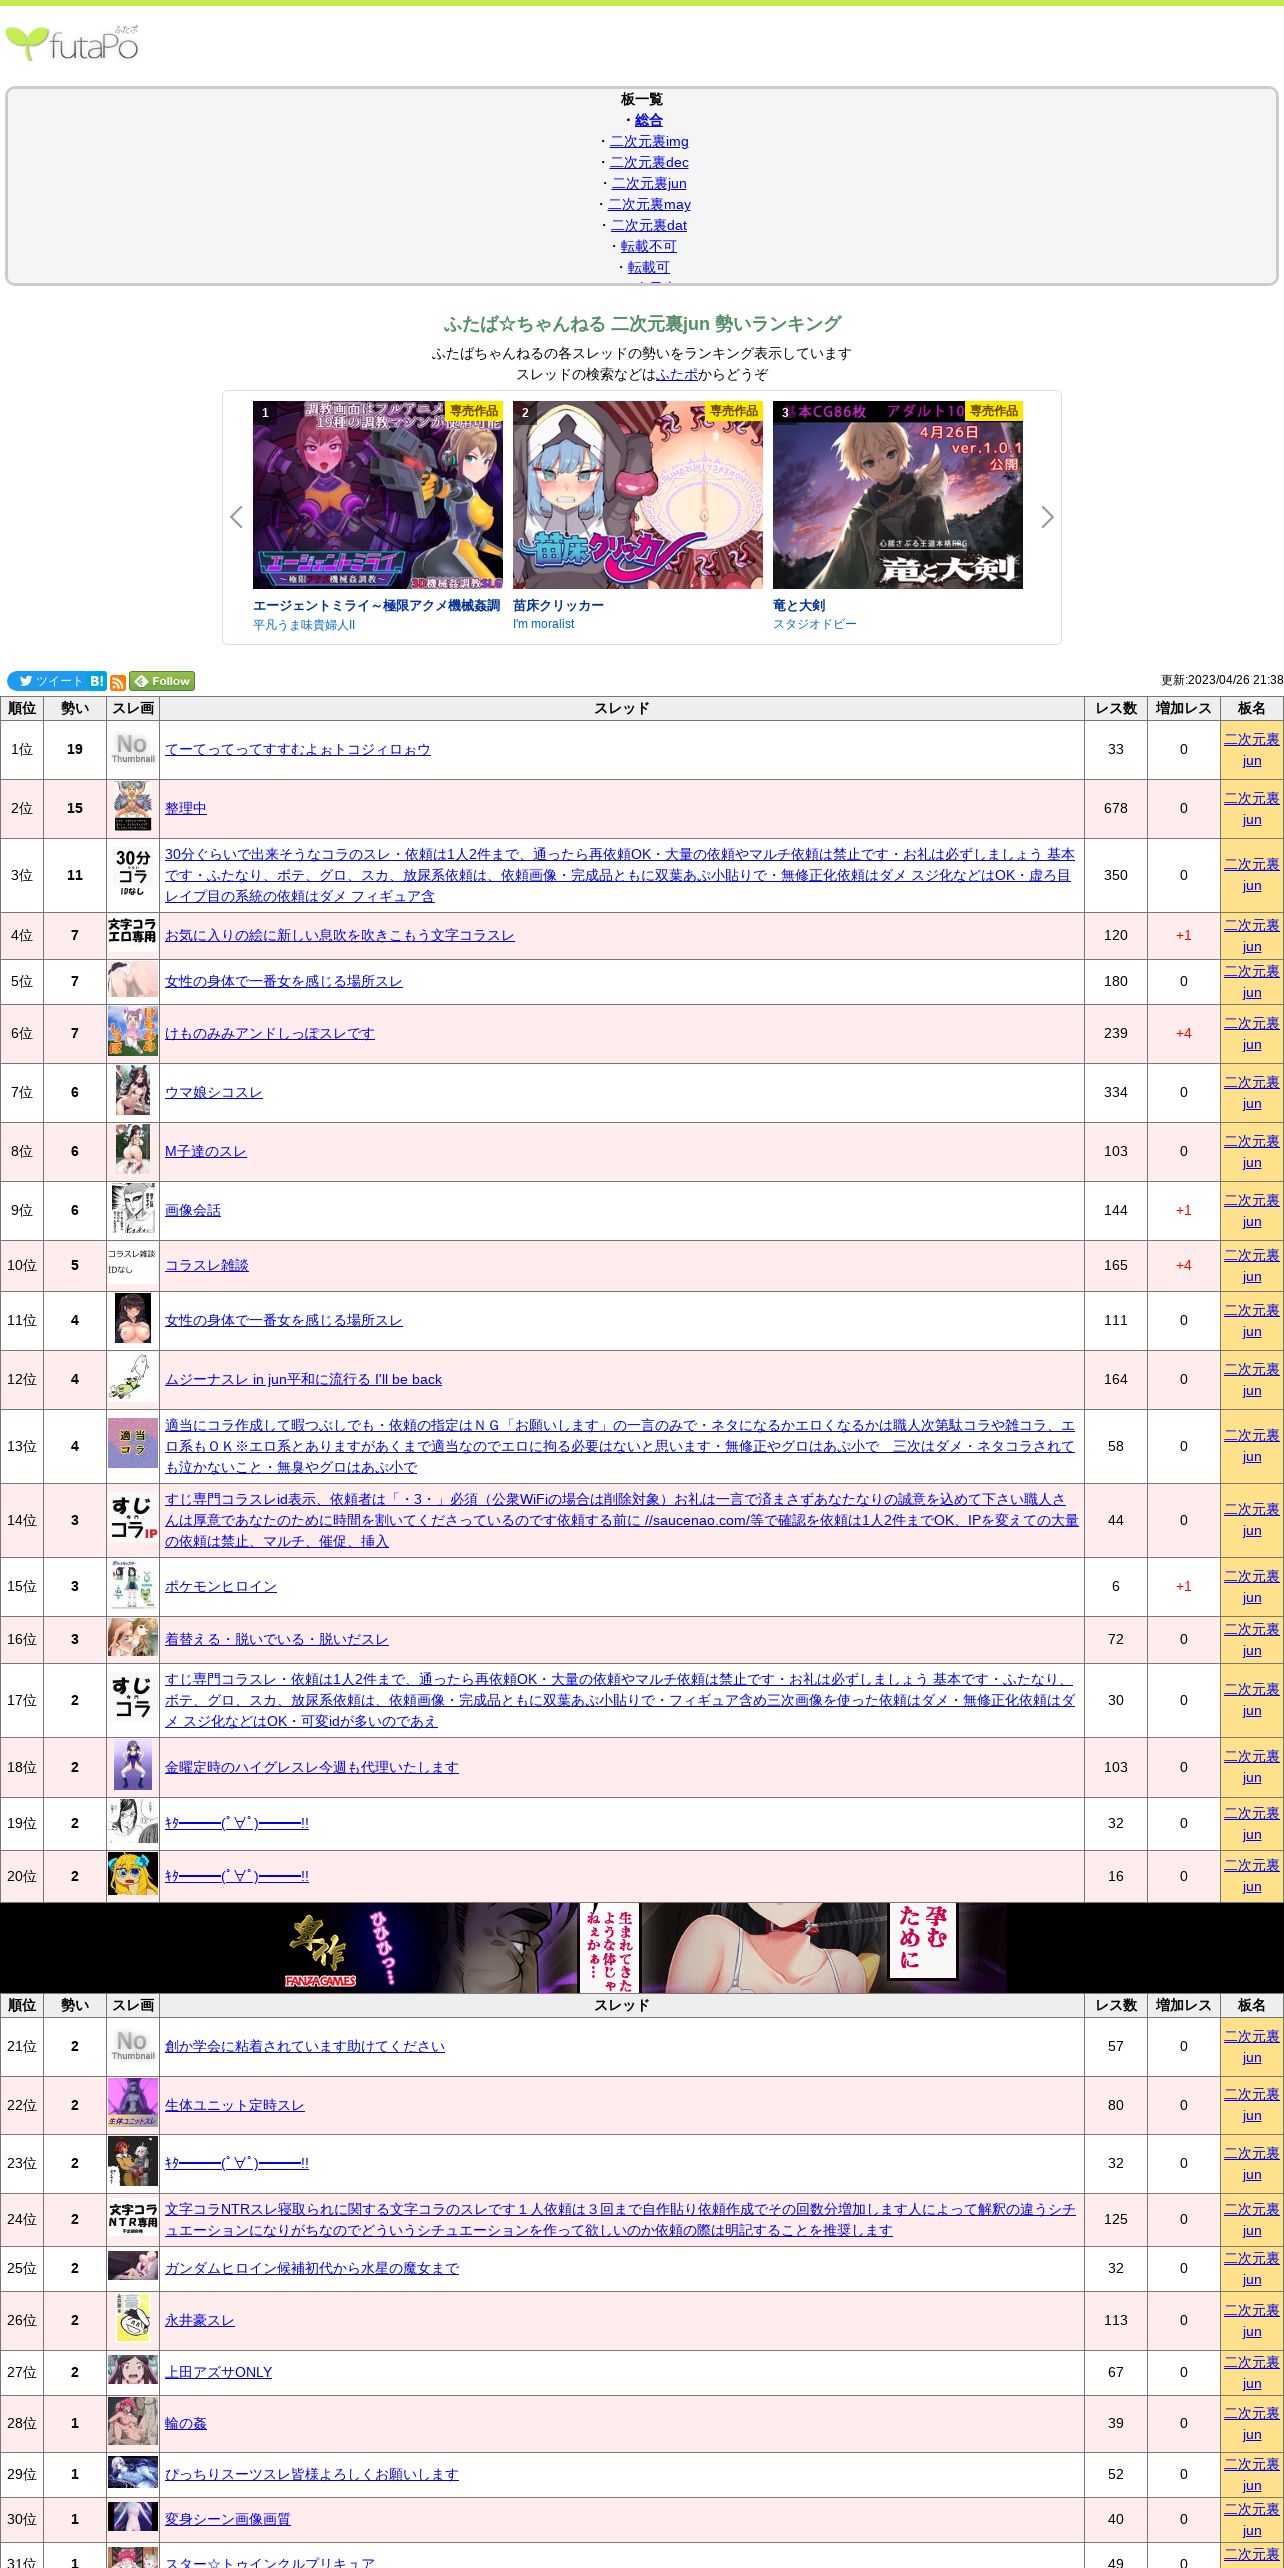Click the +4 increase in rank 6 row
Image resolution: width=1284 pixels, height=2568 pixels.
[1184, 1033]
